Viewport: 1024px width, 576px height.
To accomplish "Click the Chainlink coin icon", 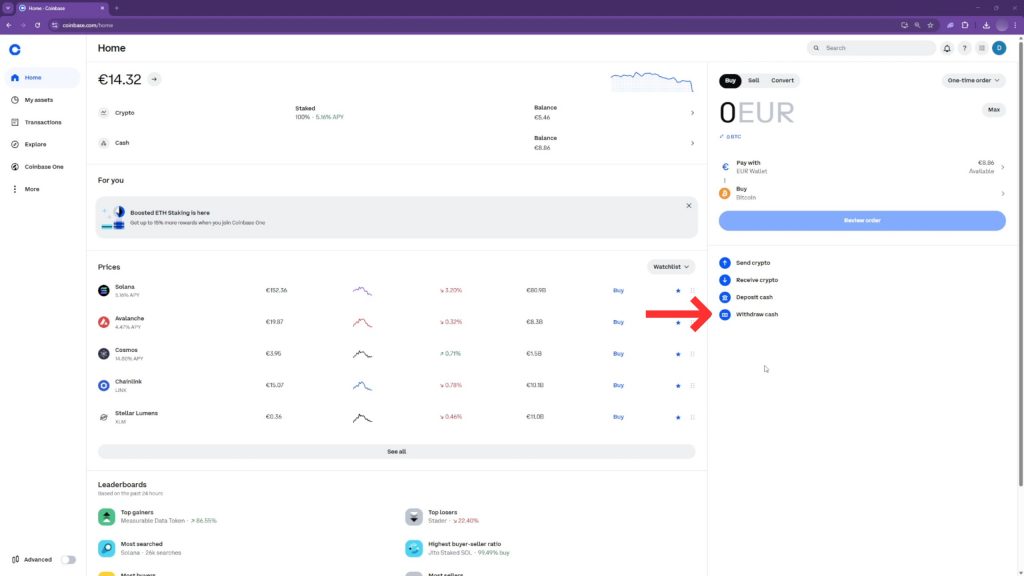I will 104,385.
